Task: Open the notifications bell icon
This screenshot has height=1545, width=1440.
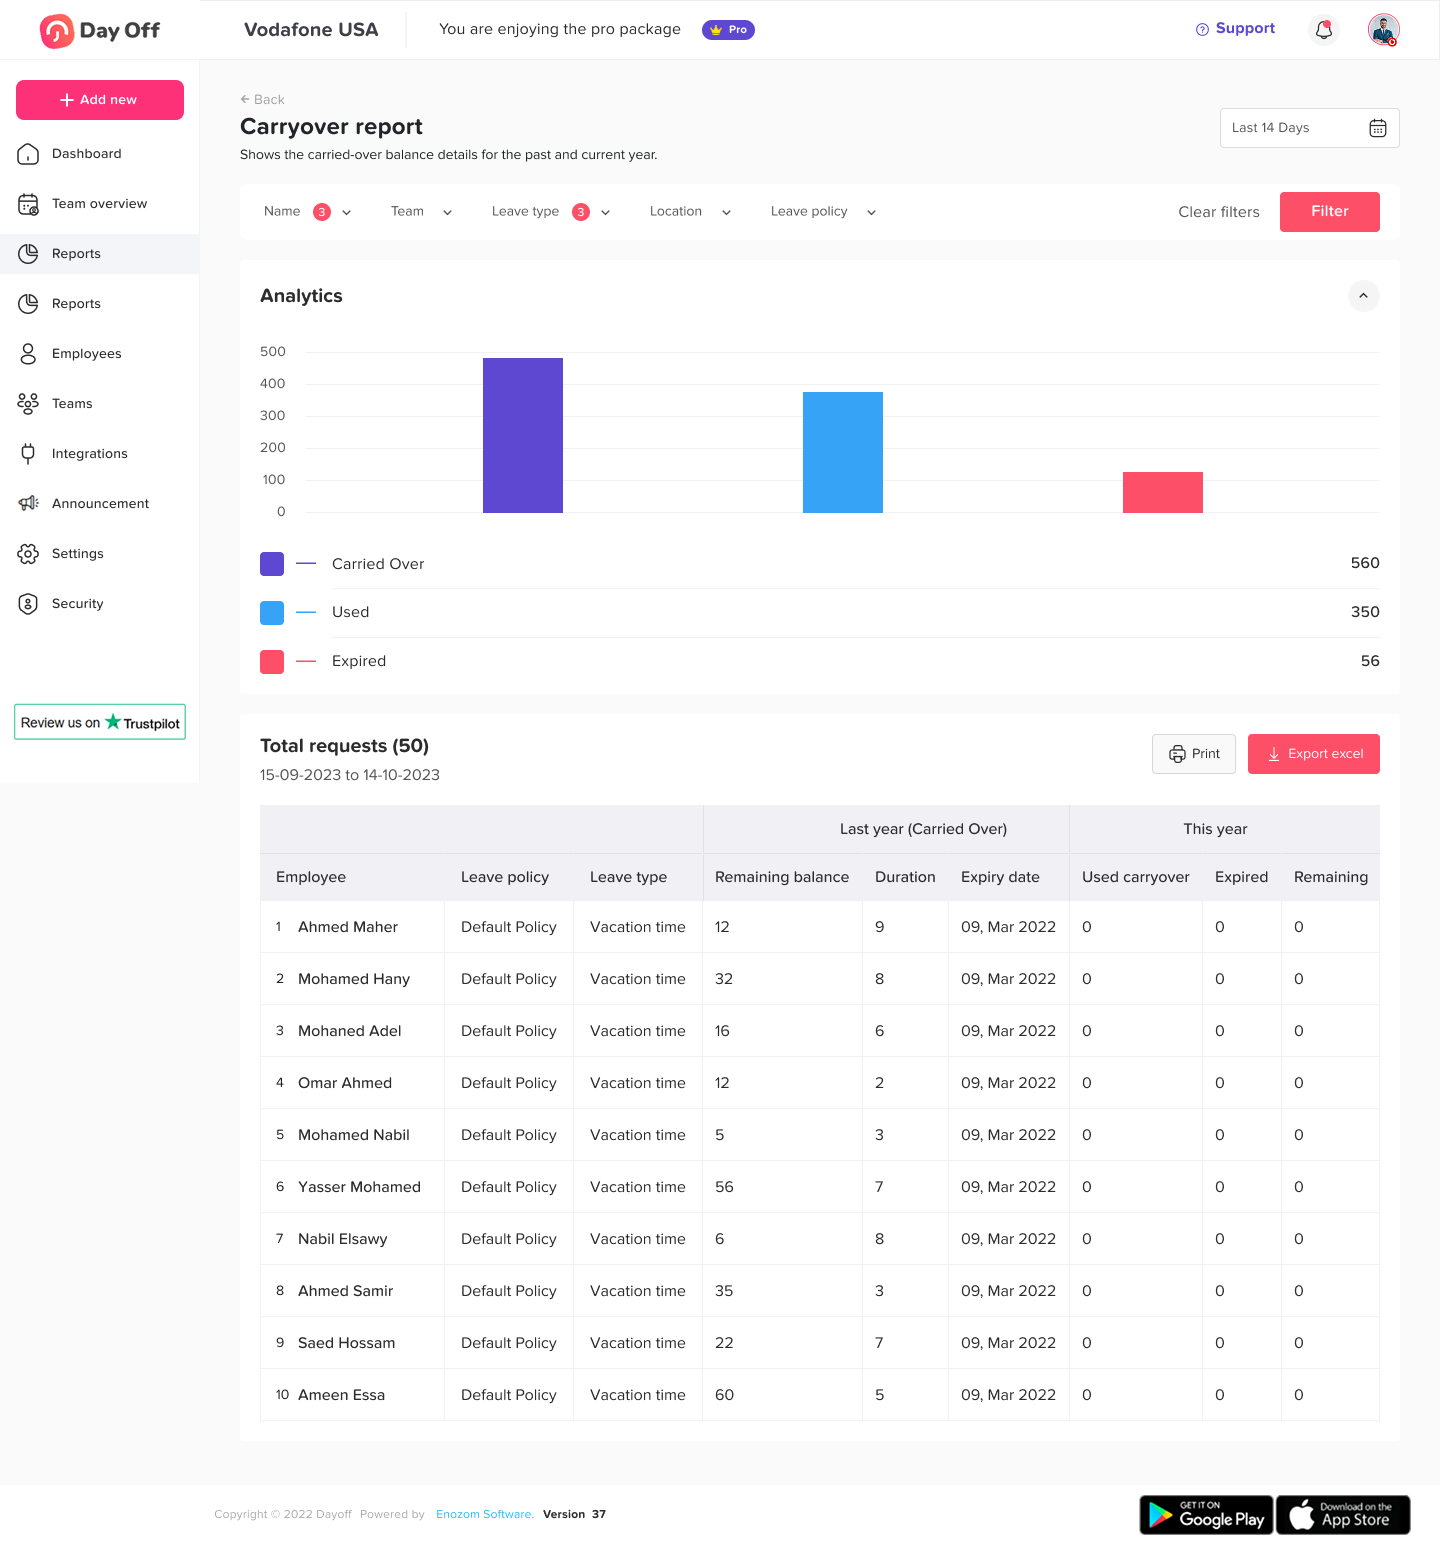Action: point(1324,30)
